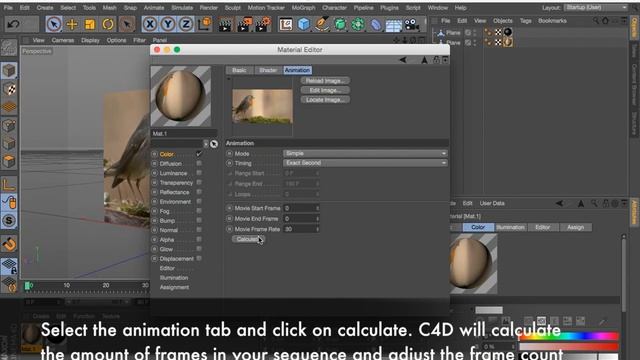Add a camera object icon

pos(412,24)
